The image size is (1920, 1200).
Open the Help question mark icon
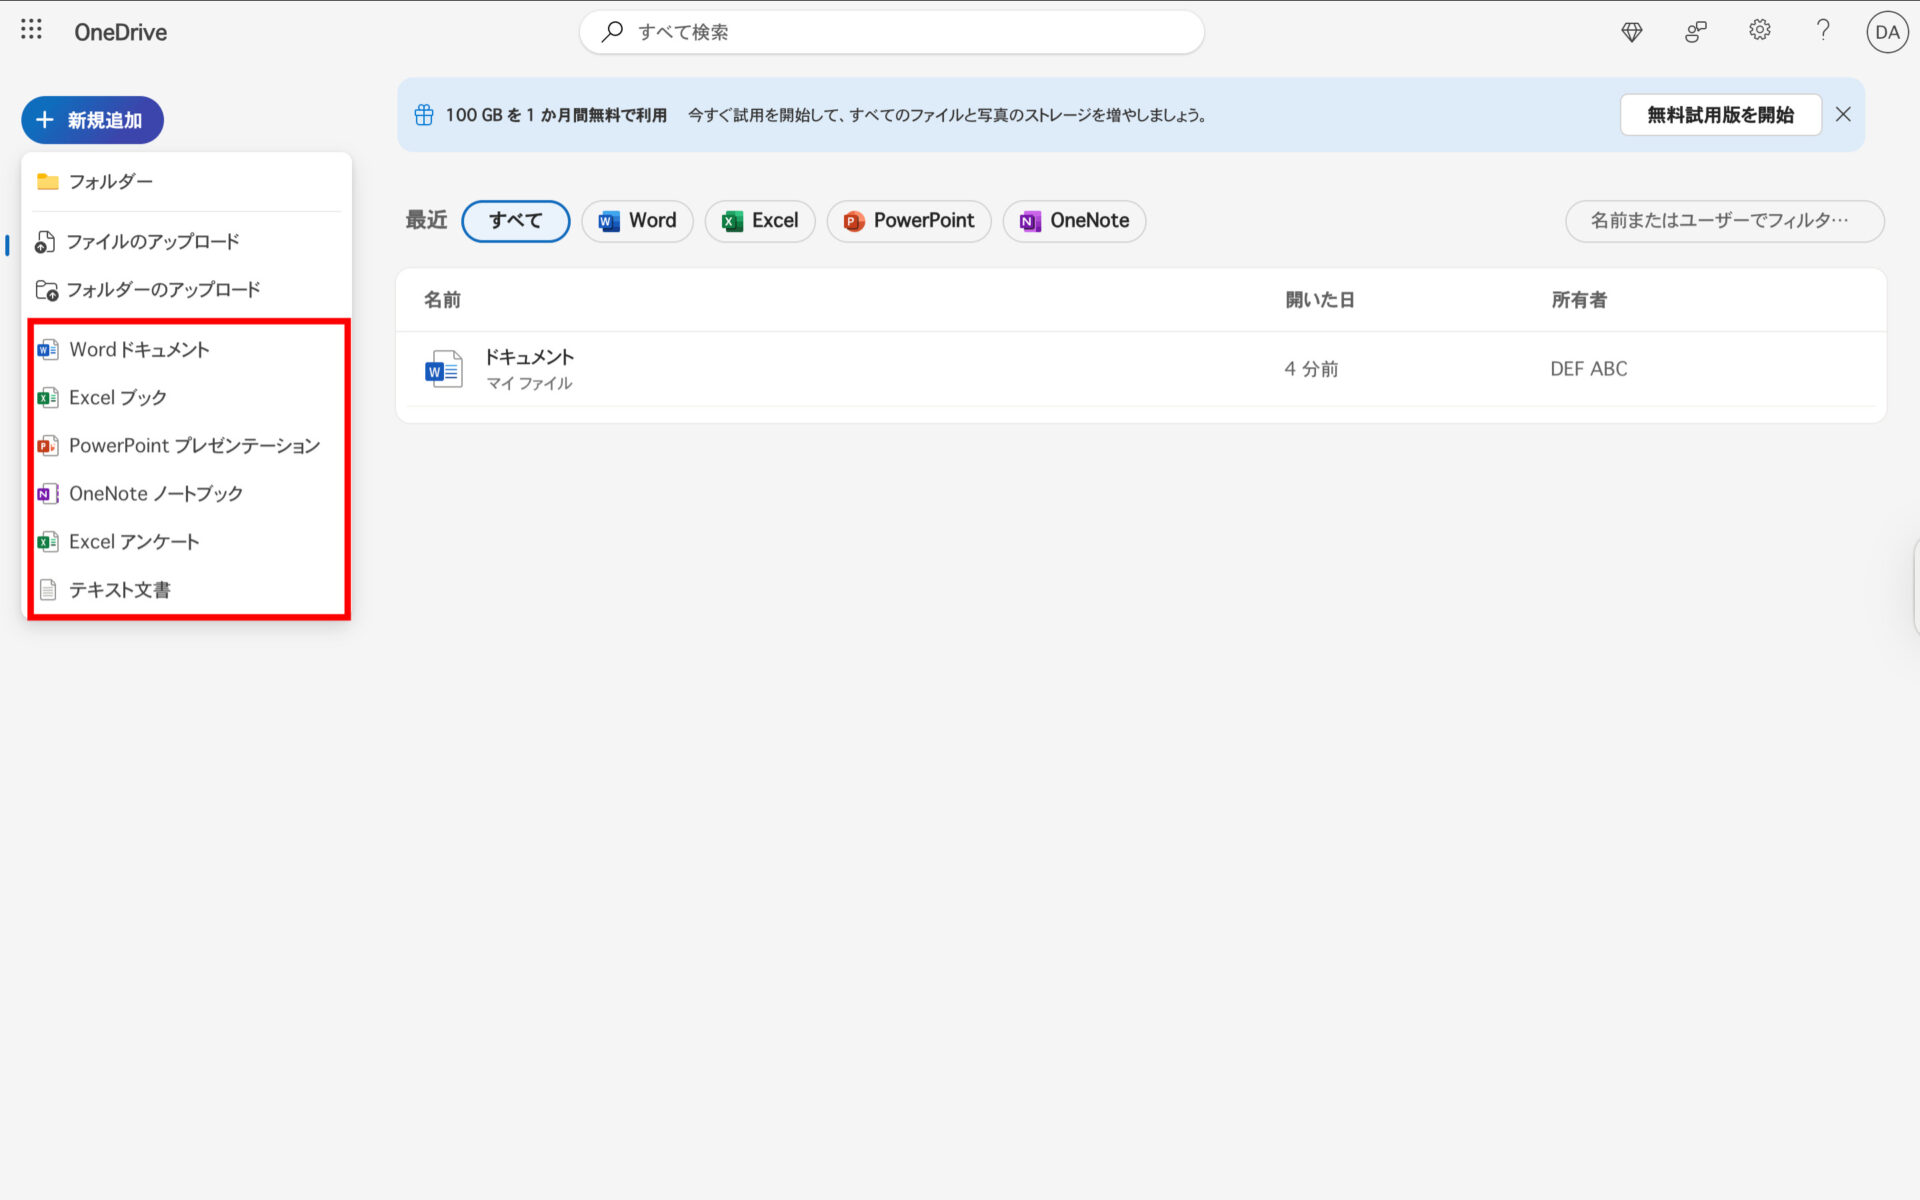coord(1822,31)
